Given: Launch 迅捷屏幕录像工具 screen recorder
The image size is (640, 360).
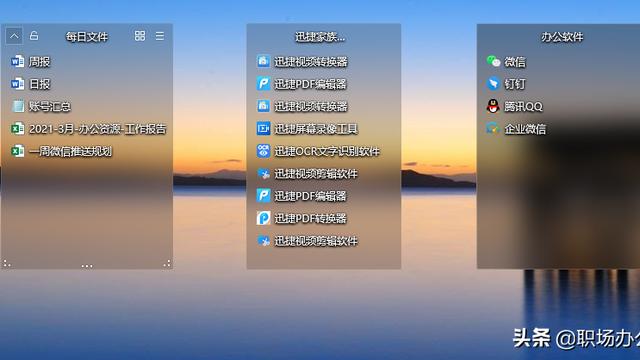Looking at the screenshot, I should pyautogui.click(x=307, y=129).
